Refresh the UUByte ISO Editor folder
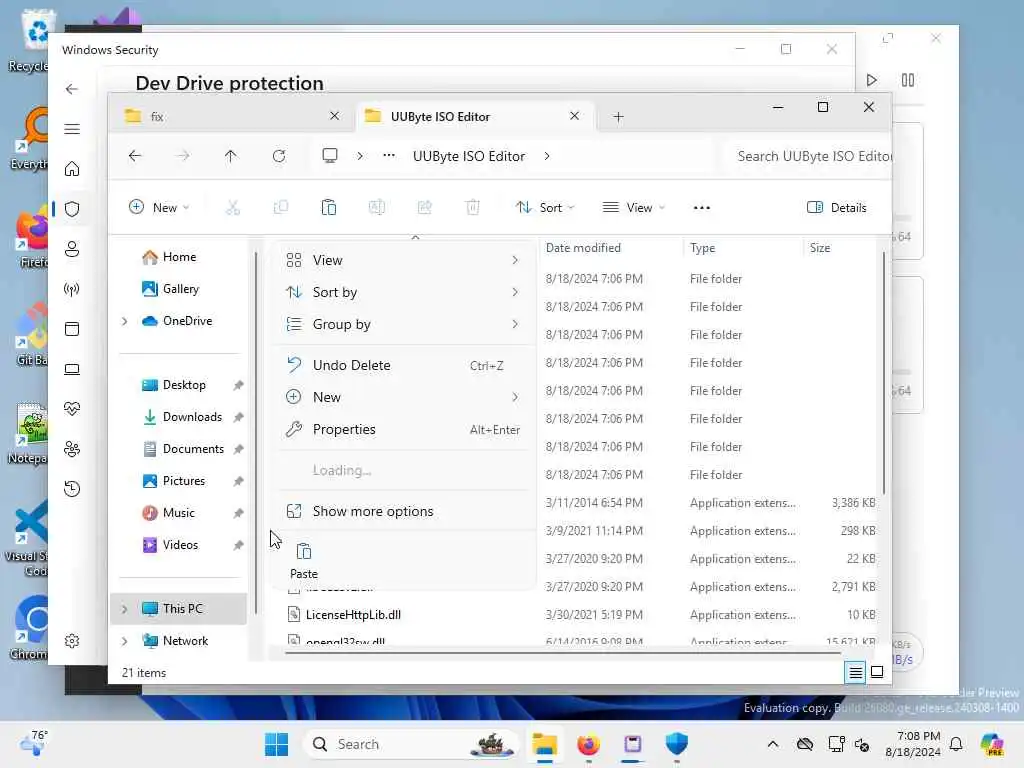 pyautogui.click(x=279, y=156)
